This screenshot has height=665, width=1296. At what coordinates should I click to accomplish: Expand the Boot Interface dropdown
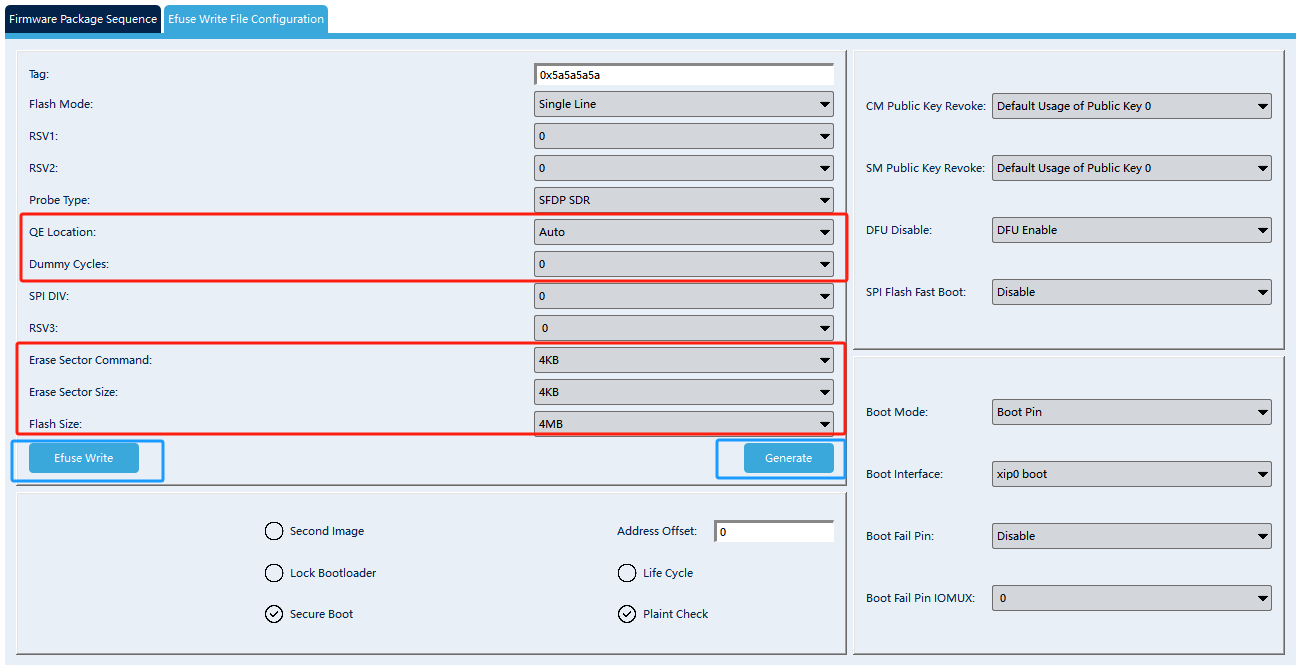pos(1132,474)
